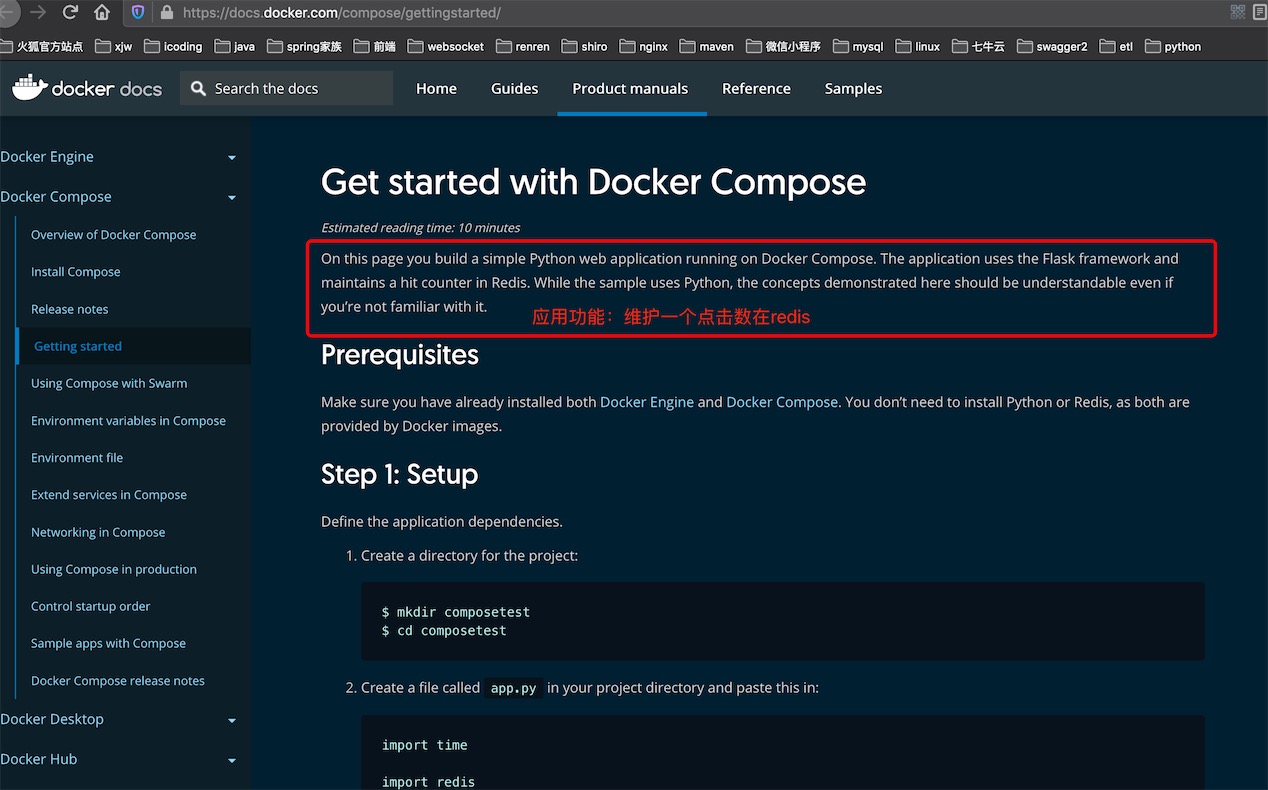
Task: Click the Search the docs field
Action: tap(287, 88)
